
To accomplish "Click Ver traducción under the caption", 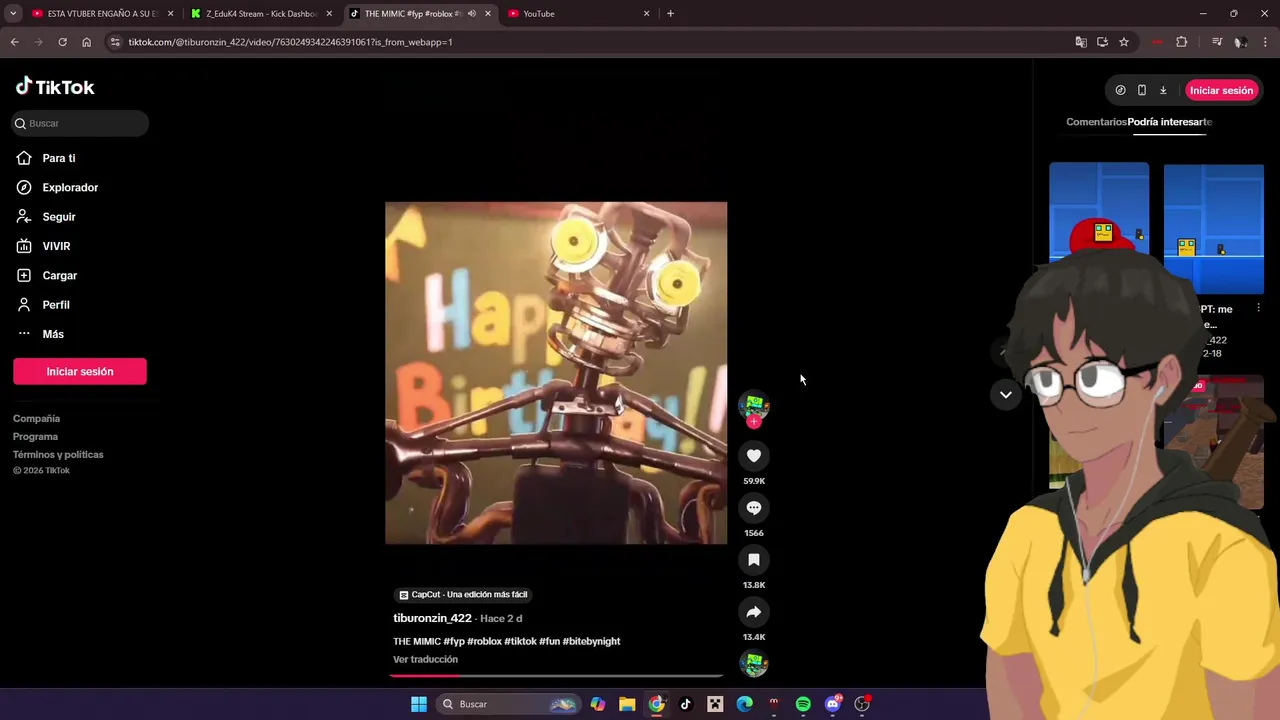I will point(425,659).
